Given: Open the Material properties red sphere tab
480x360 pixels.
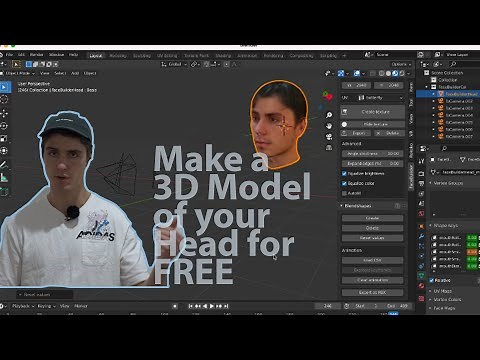Looking at the screenshot, I should (422, 286).
